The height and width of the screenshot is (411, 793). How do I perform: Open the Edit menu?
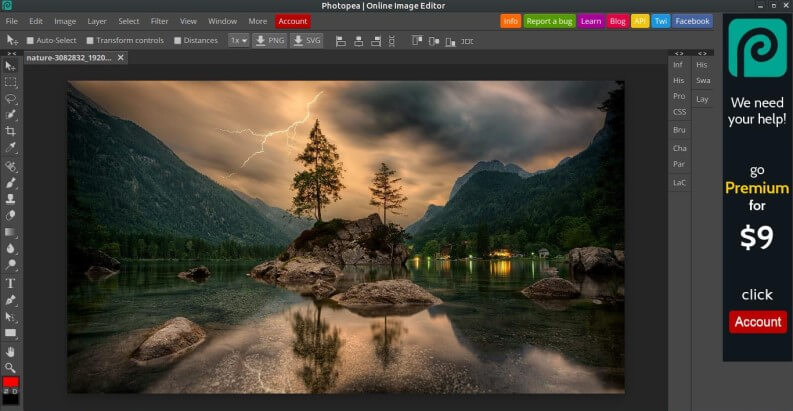[x=36, y=21]
